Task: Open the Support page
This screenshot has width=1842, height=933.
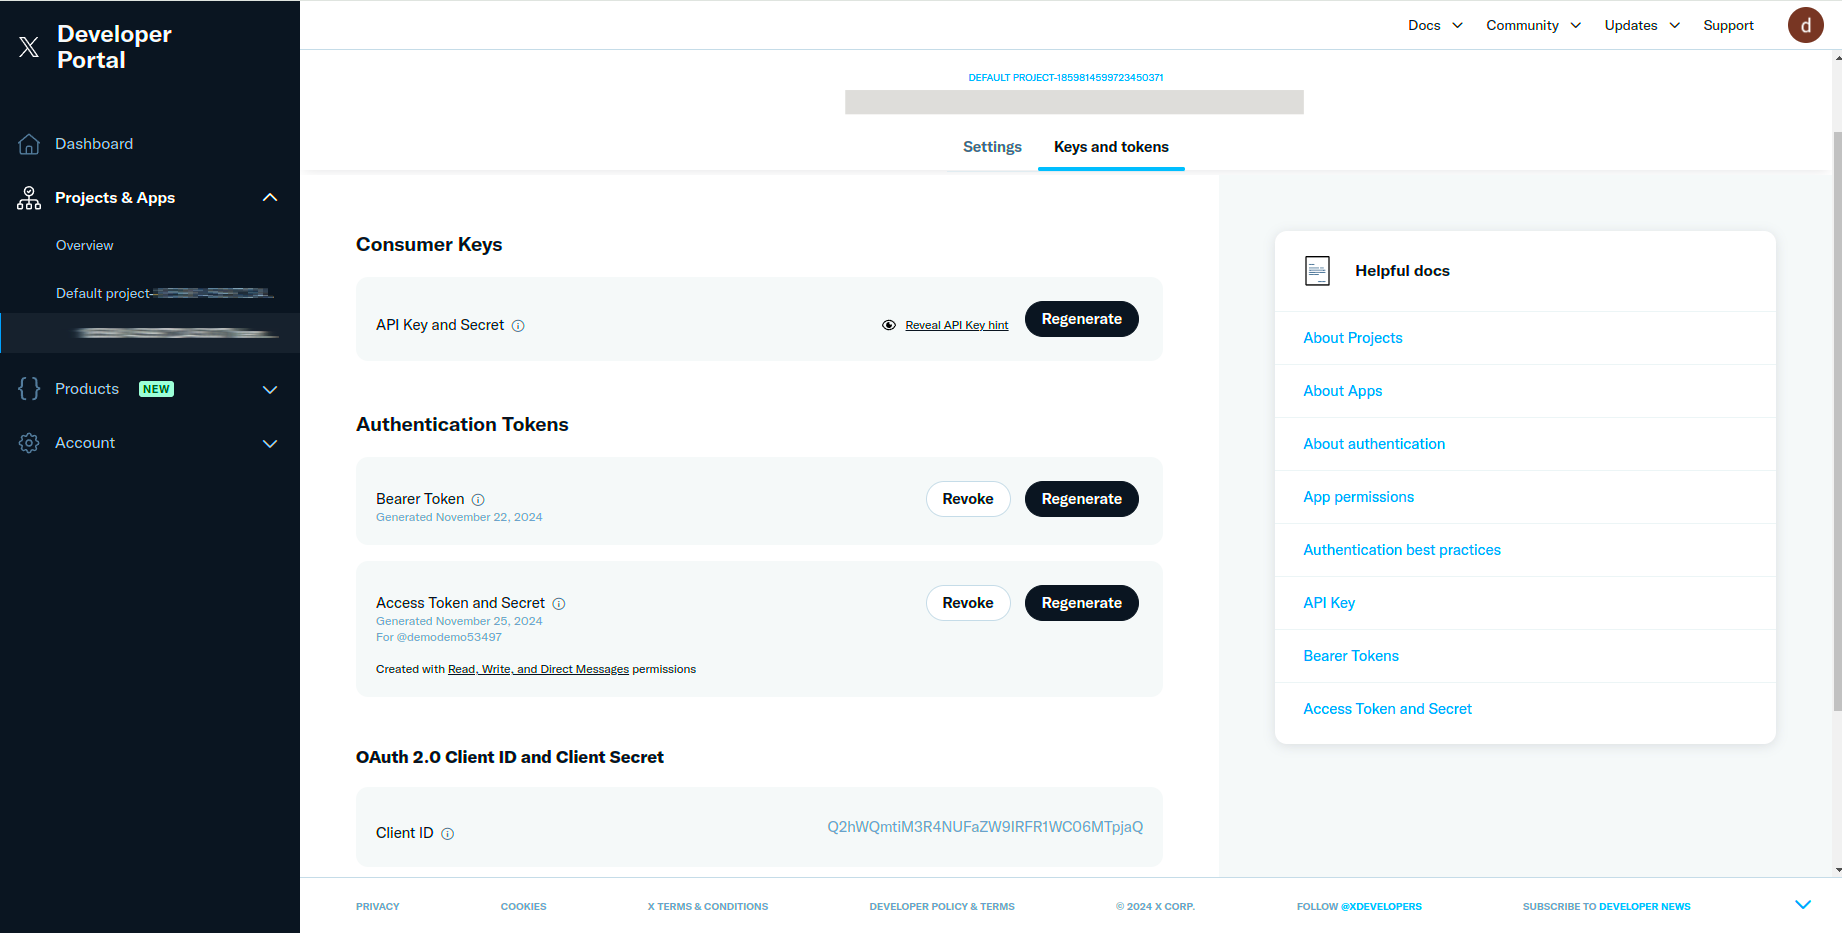Action: (x=1728, y=25)
